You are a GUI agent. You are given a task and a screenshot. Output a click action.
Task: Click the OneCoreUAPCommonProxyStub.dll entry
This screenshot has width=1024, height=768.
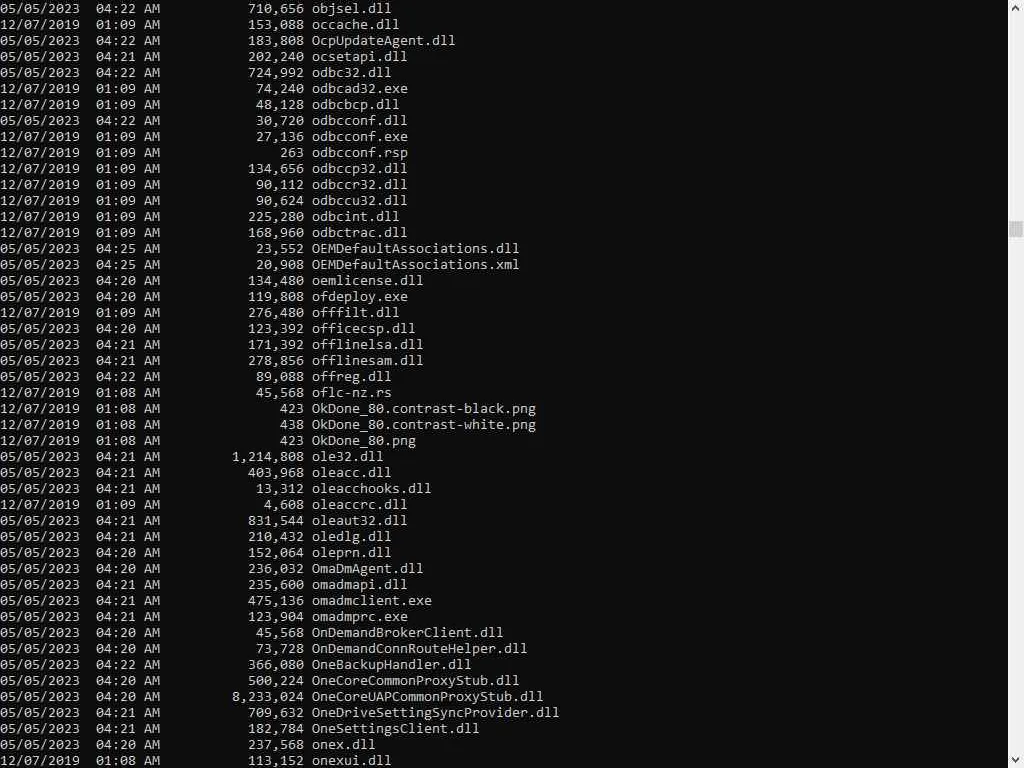click(427, 697)
